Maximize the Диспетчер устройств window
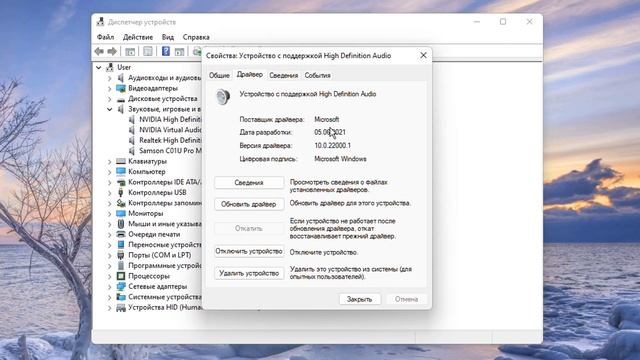This screenshot has width=640, height=360. click(x=503, y=22)
